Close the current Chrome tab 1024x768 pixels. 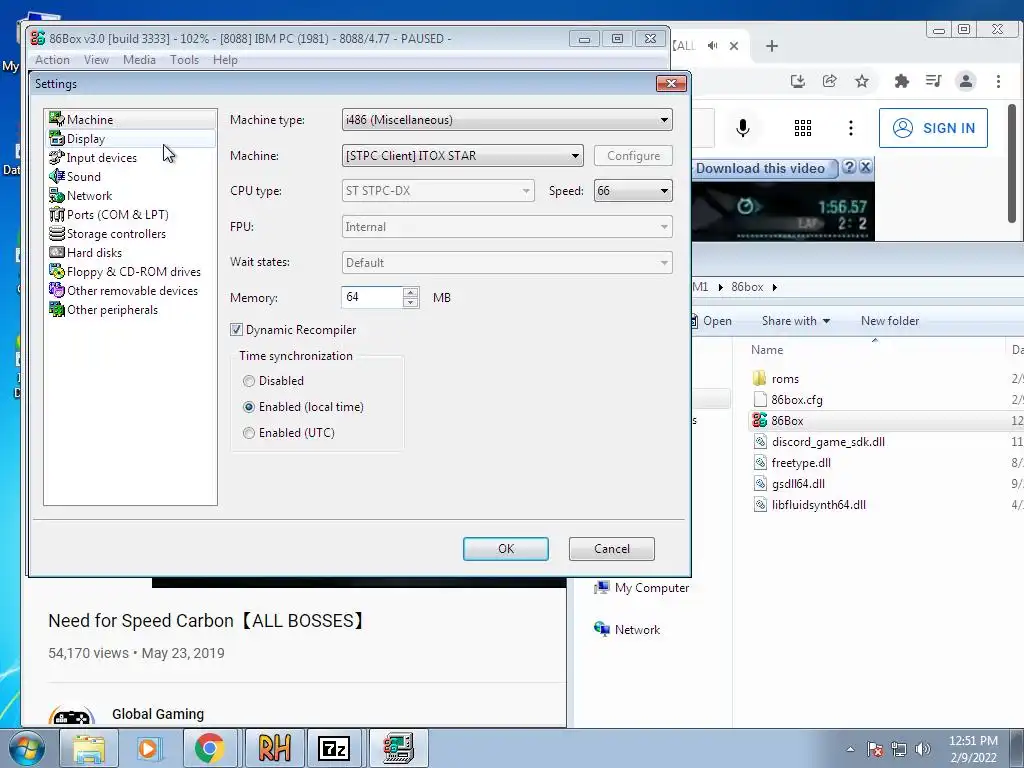pos(734,46)
